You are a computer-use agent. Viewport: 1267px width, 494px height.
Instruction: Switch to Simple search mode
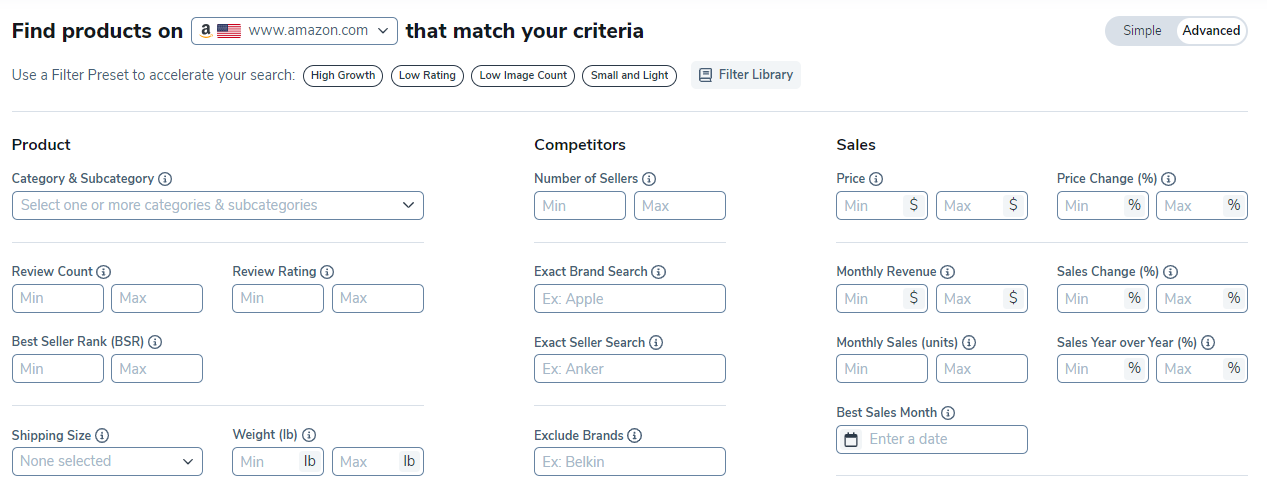pos(1142,31)
